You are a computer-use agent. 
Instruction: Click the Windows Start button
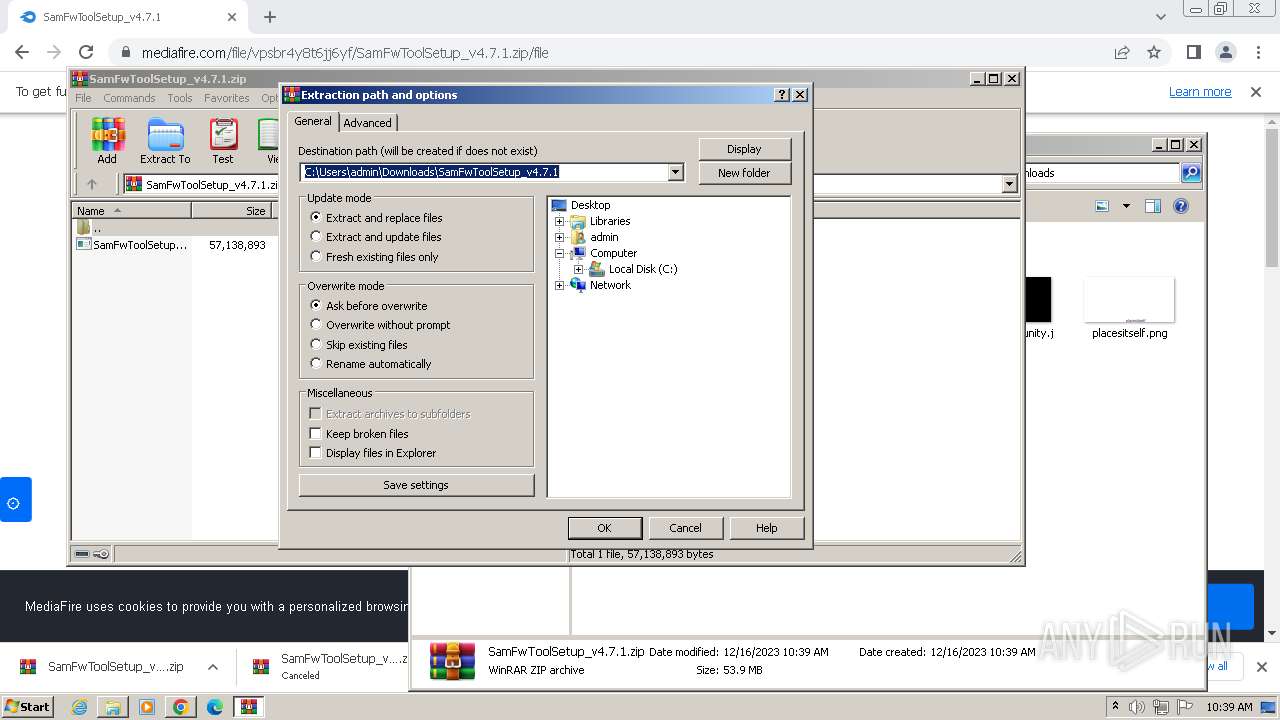click(27, 707)
